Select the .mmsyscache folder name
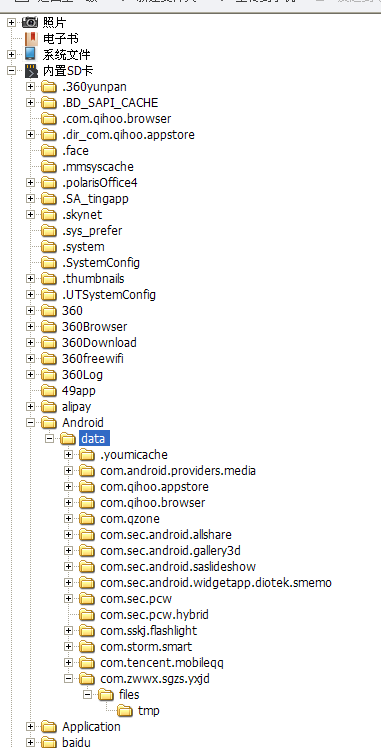 (98, 166)
